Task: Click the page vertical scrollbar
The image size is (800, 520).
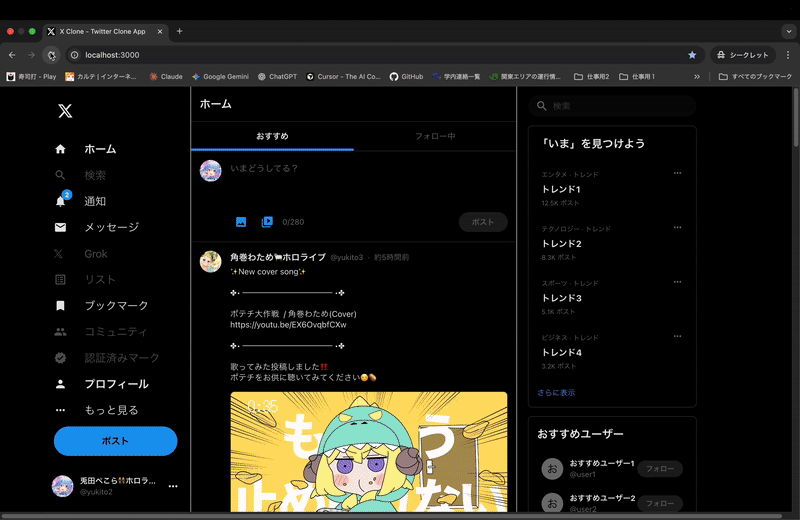Action: [x=796, y=118]
